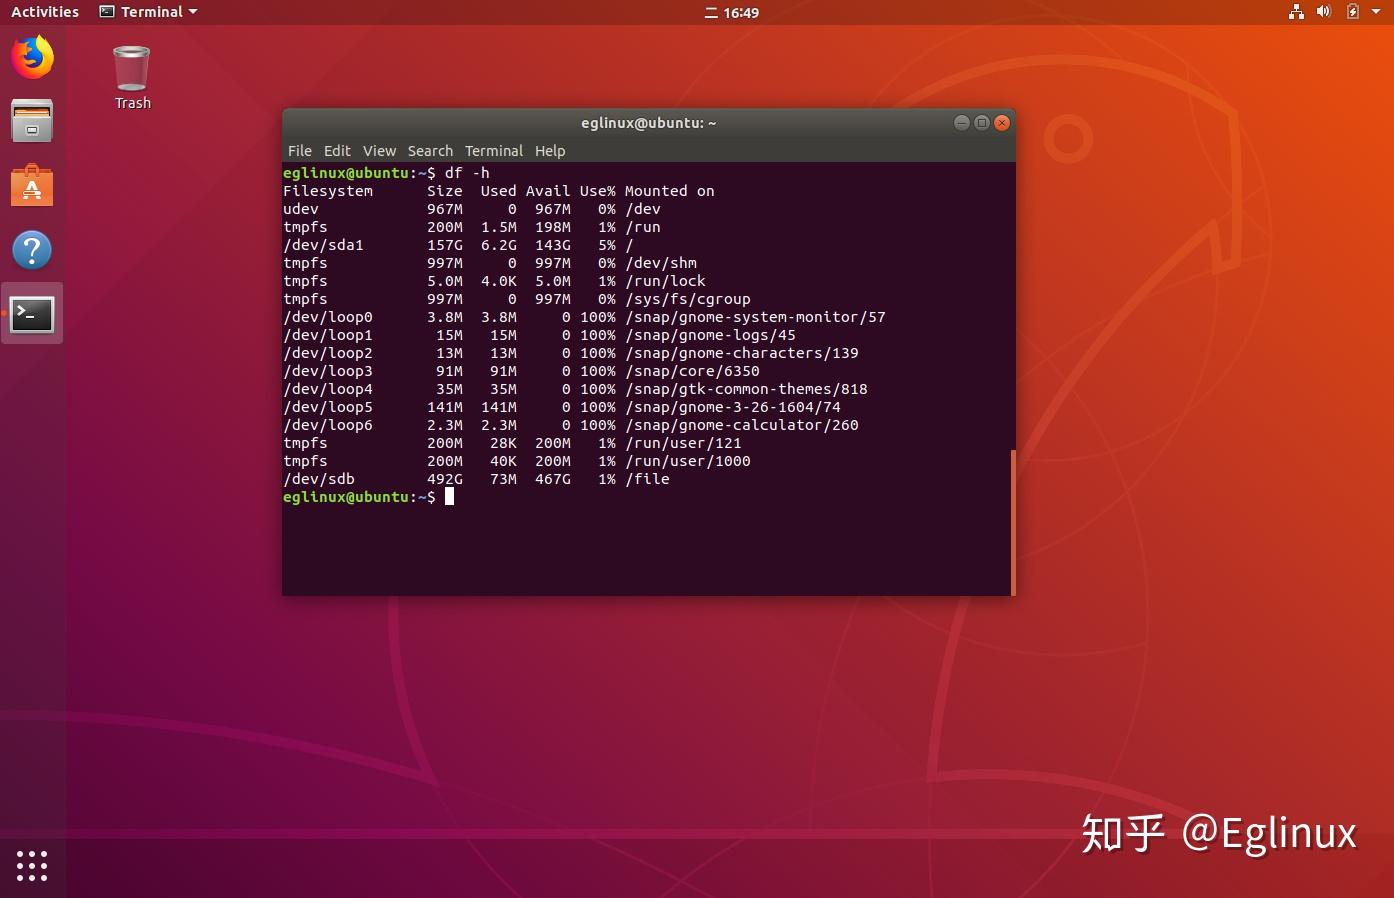Viewport: 1394px width, 898px height.
Task: Select the Terminal icon in the dock
Action: [x=32, y=313]
